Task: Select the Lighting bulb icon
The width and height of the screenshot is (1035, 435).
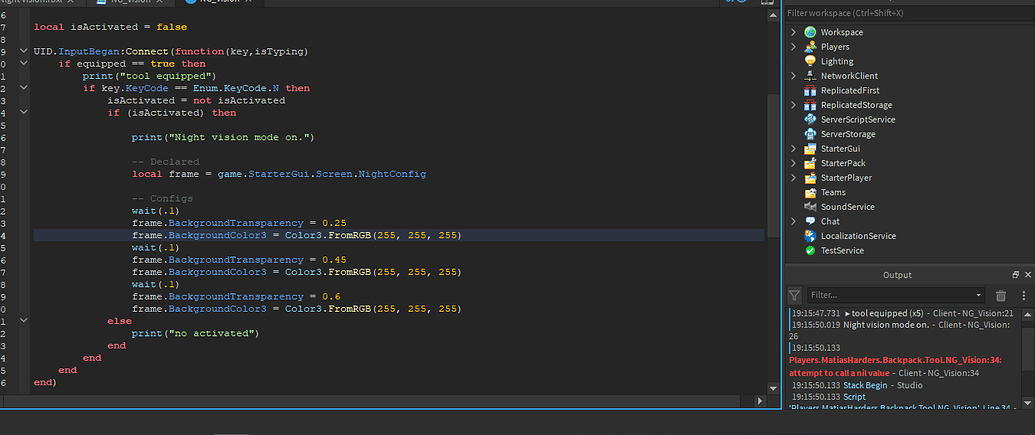Action: [810, 61]
